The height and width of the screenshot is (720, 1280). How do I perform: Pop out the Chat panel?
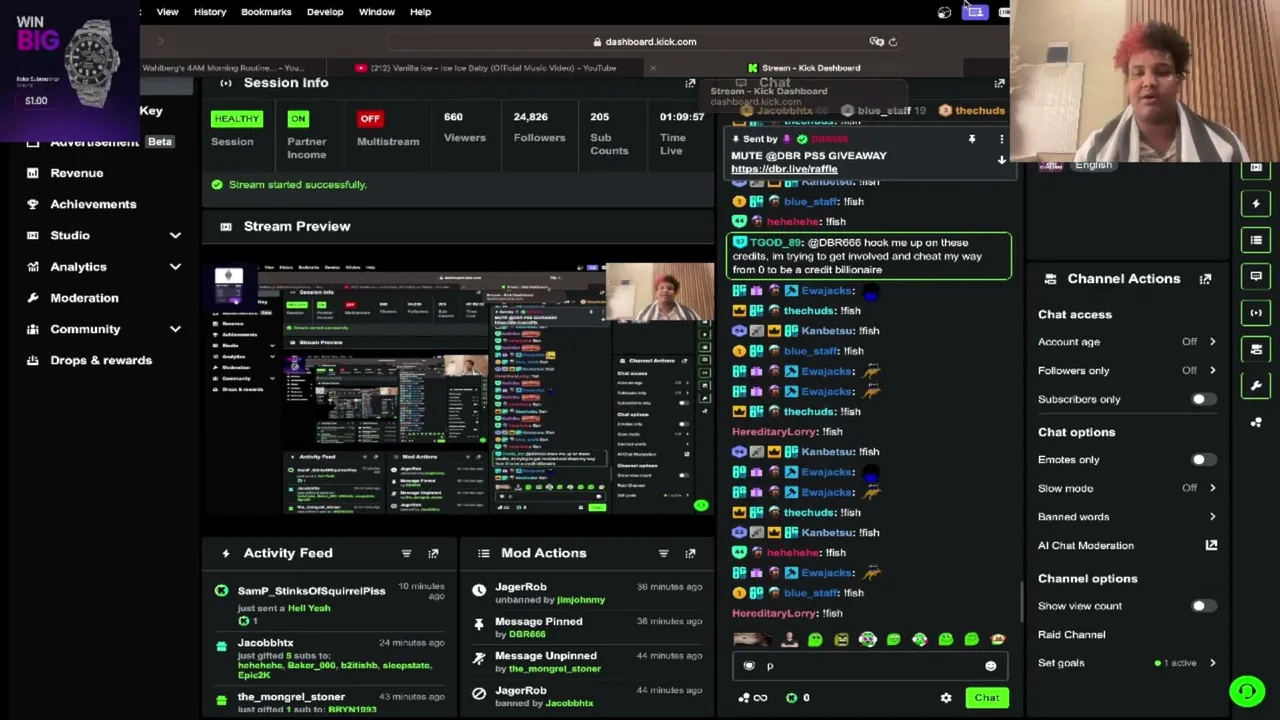coord(999,83)
